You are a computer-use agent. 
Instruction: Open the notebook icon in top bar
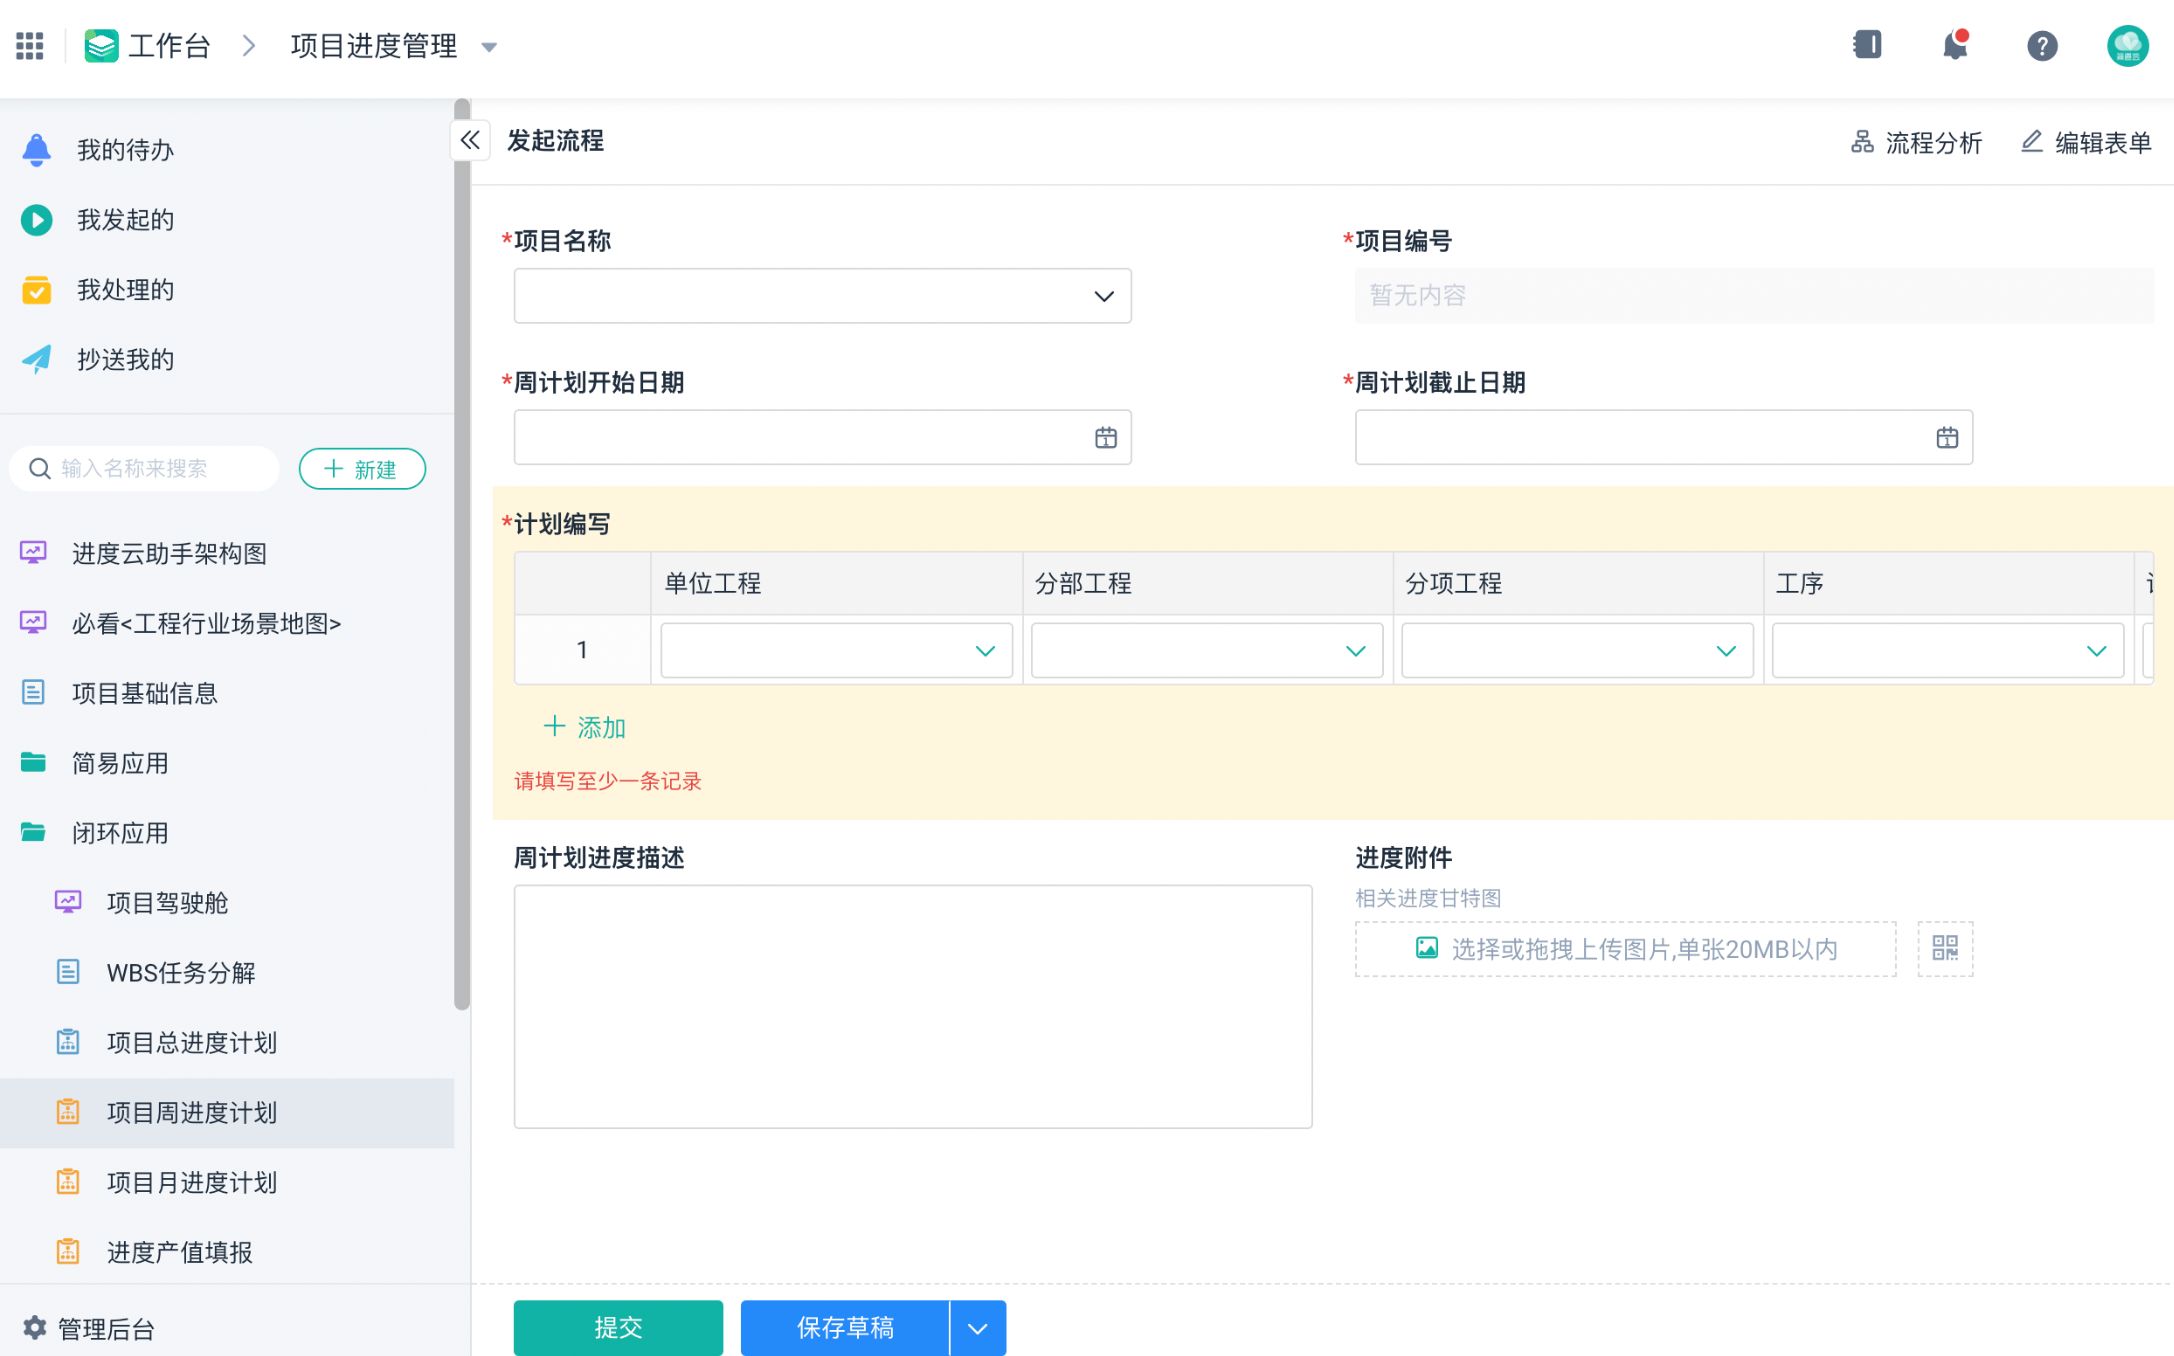tap(1867, 45)
